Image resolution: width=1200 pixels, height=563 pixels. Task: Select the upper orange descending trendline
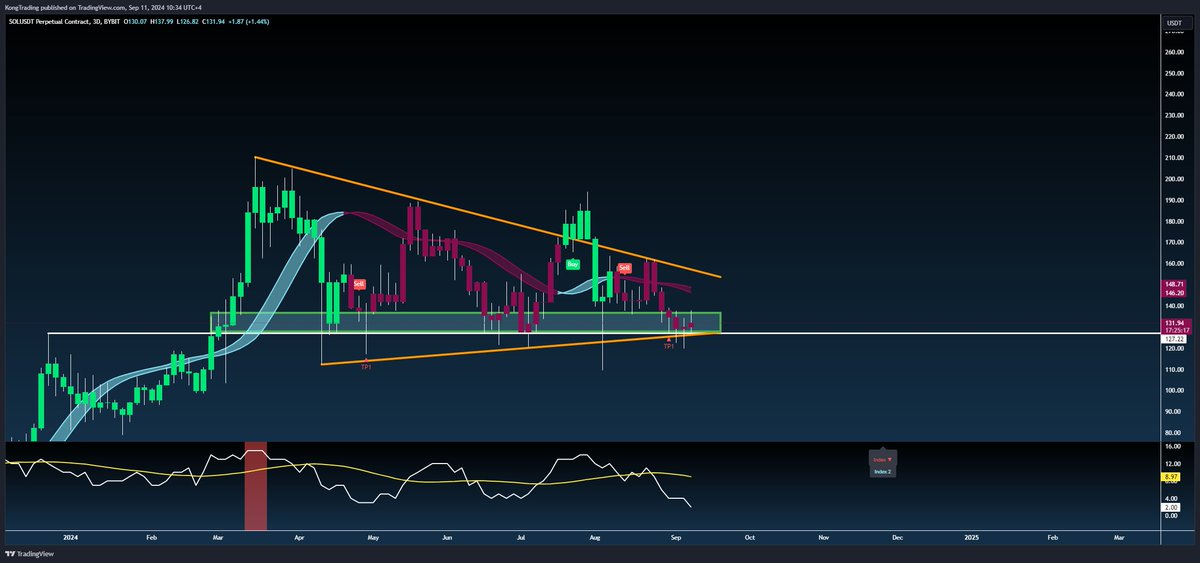[487, 217]
